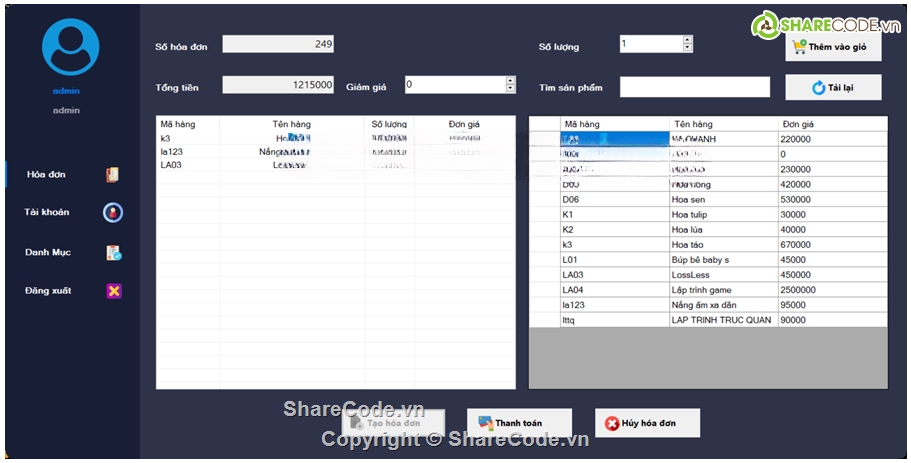911x463 pixels.
Task: Click the Búp bê baby s product
Action: [x=723, y=260]
